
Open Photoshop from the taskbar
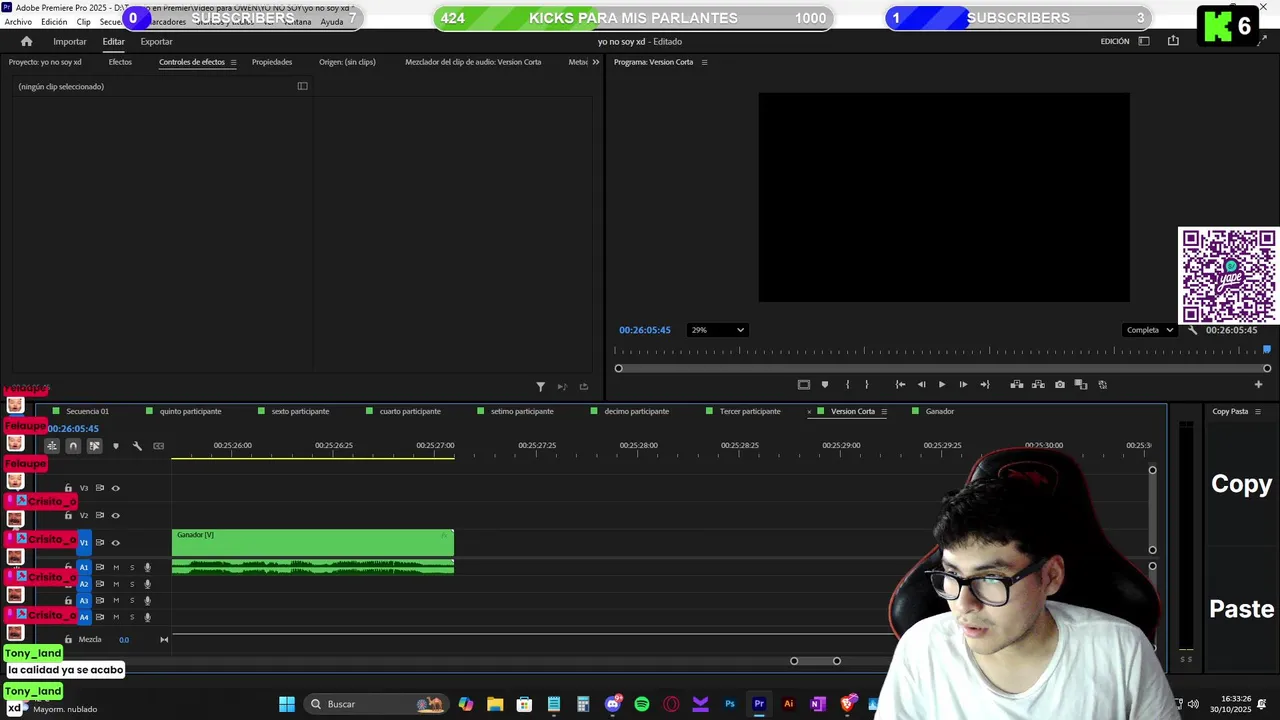[x=730, y=704]
